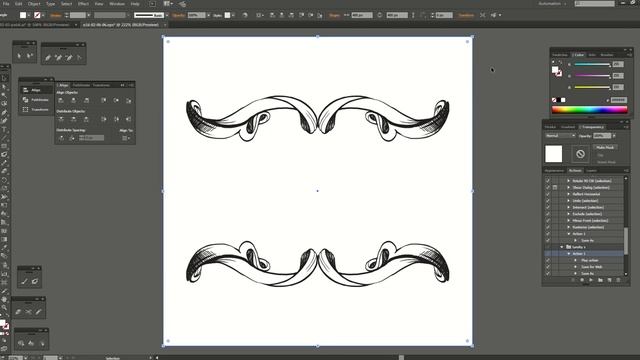Click the Shape link in control bar
This screenshot has height=360, width=640.
coord(334,15)
